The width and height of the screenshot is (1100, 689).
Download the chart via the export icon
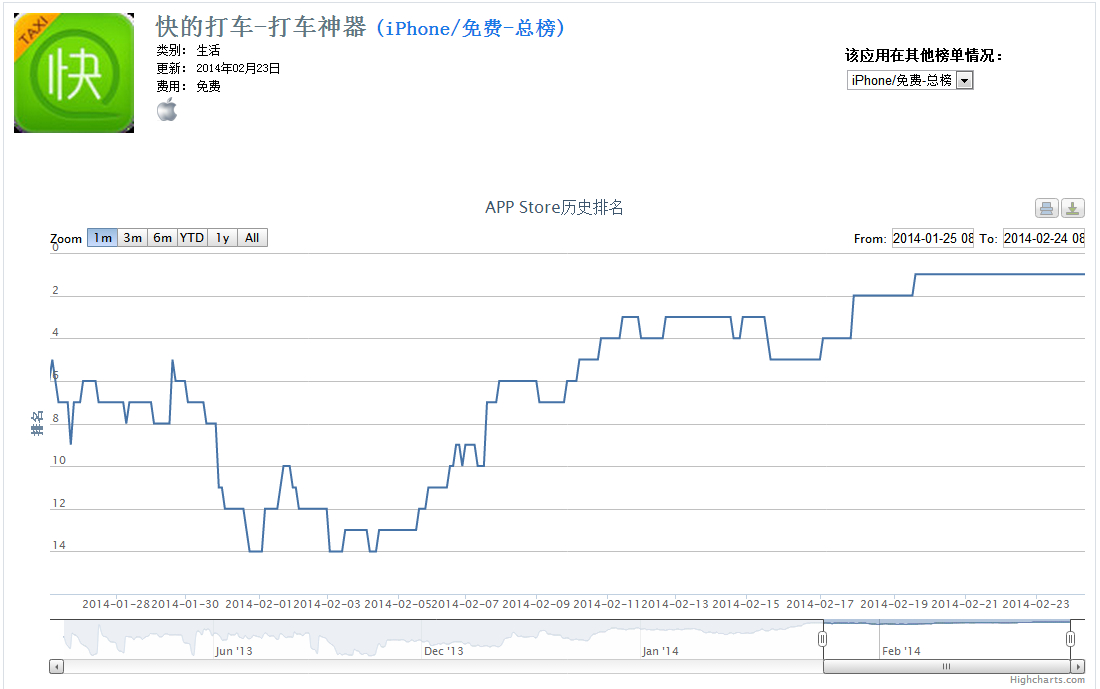(x=1073, y=208)
